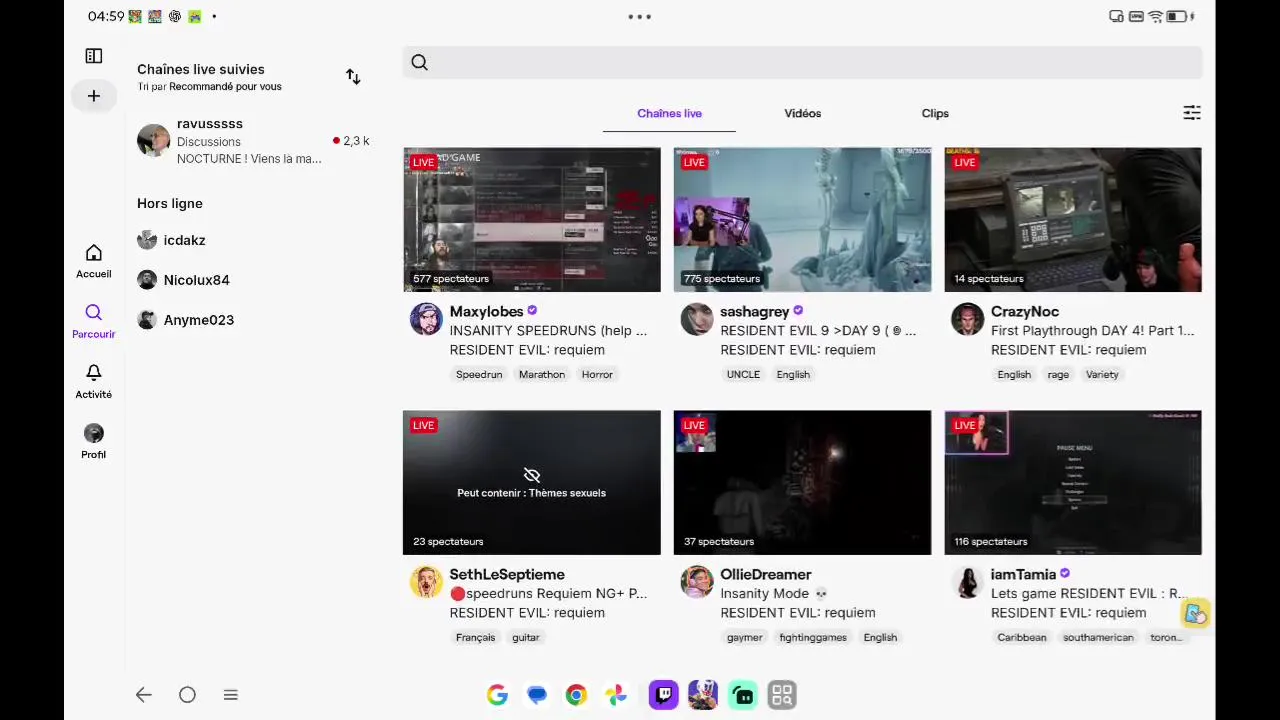Watch Maxylobes stream thumbnail
The image size is (1280, 720).
click(x=532, y=220)
